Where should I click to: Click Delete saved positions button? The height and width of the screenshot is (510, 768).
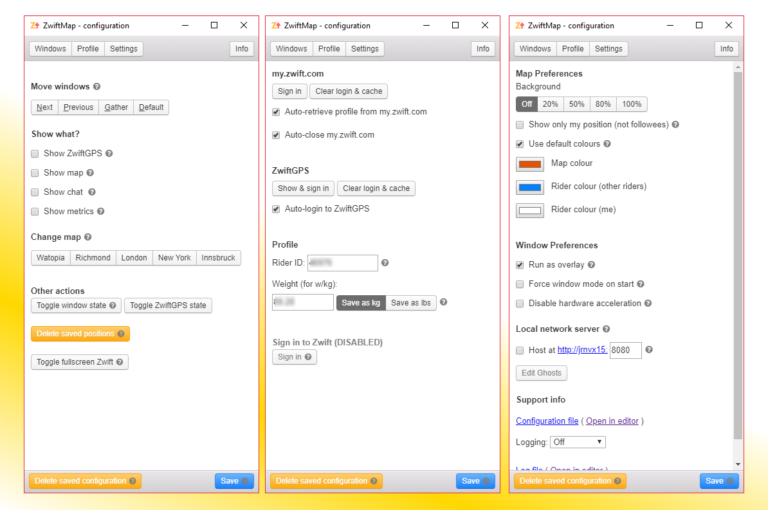(80, 334)
